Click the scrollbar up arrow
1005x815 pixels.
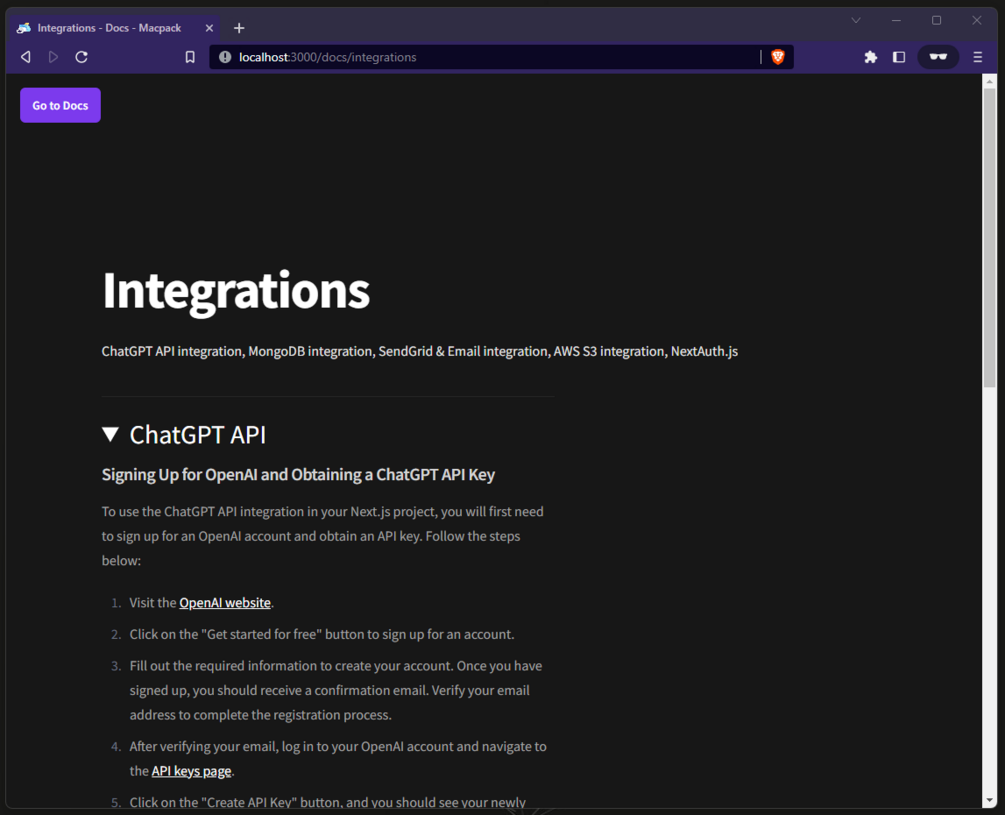pos(990,81)
